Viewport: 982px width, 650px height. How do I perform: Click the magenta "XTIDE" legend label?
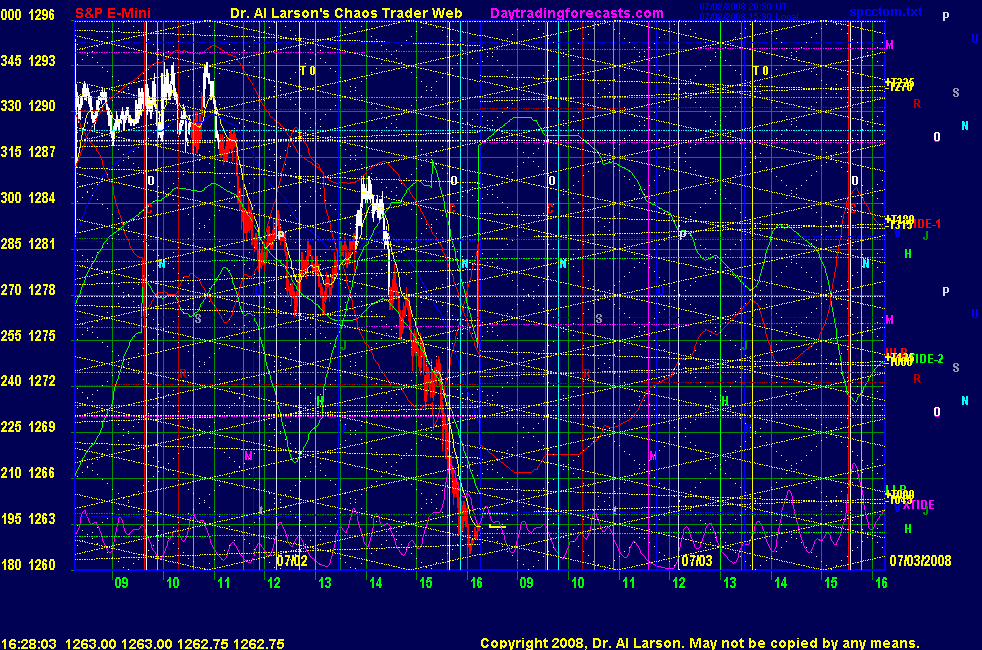tap(918, 505)
